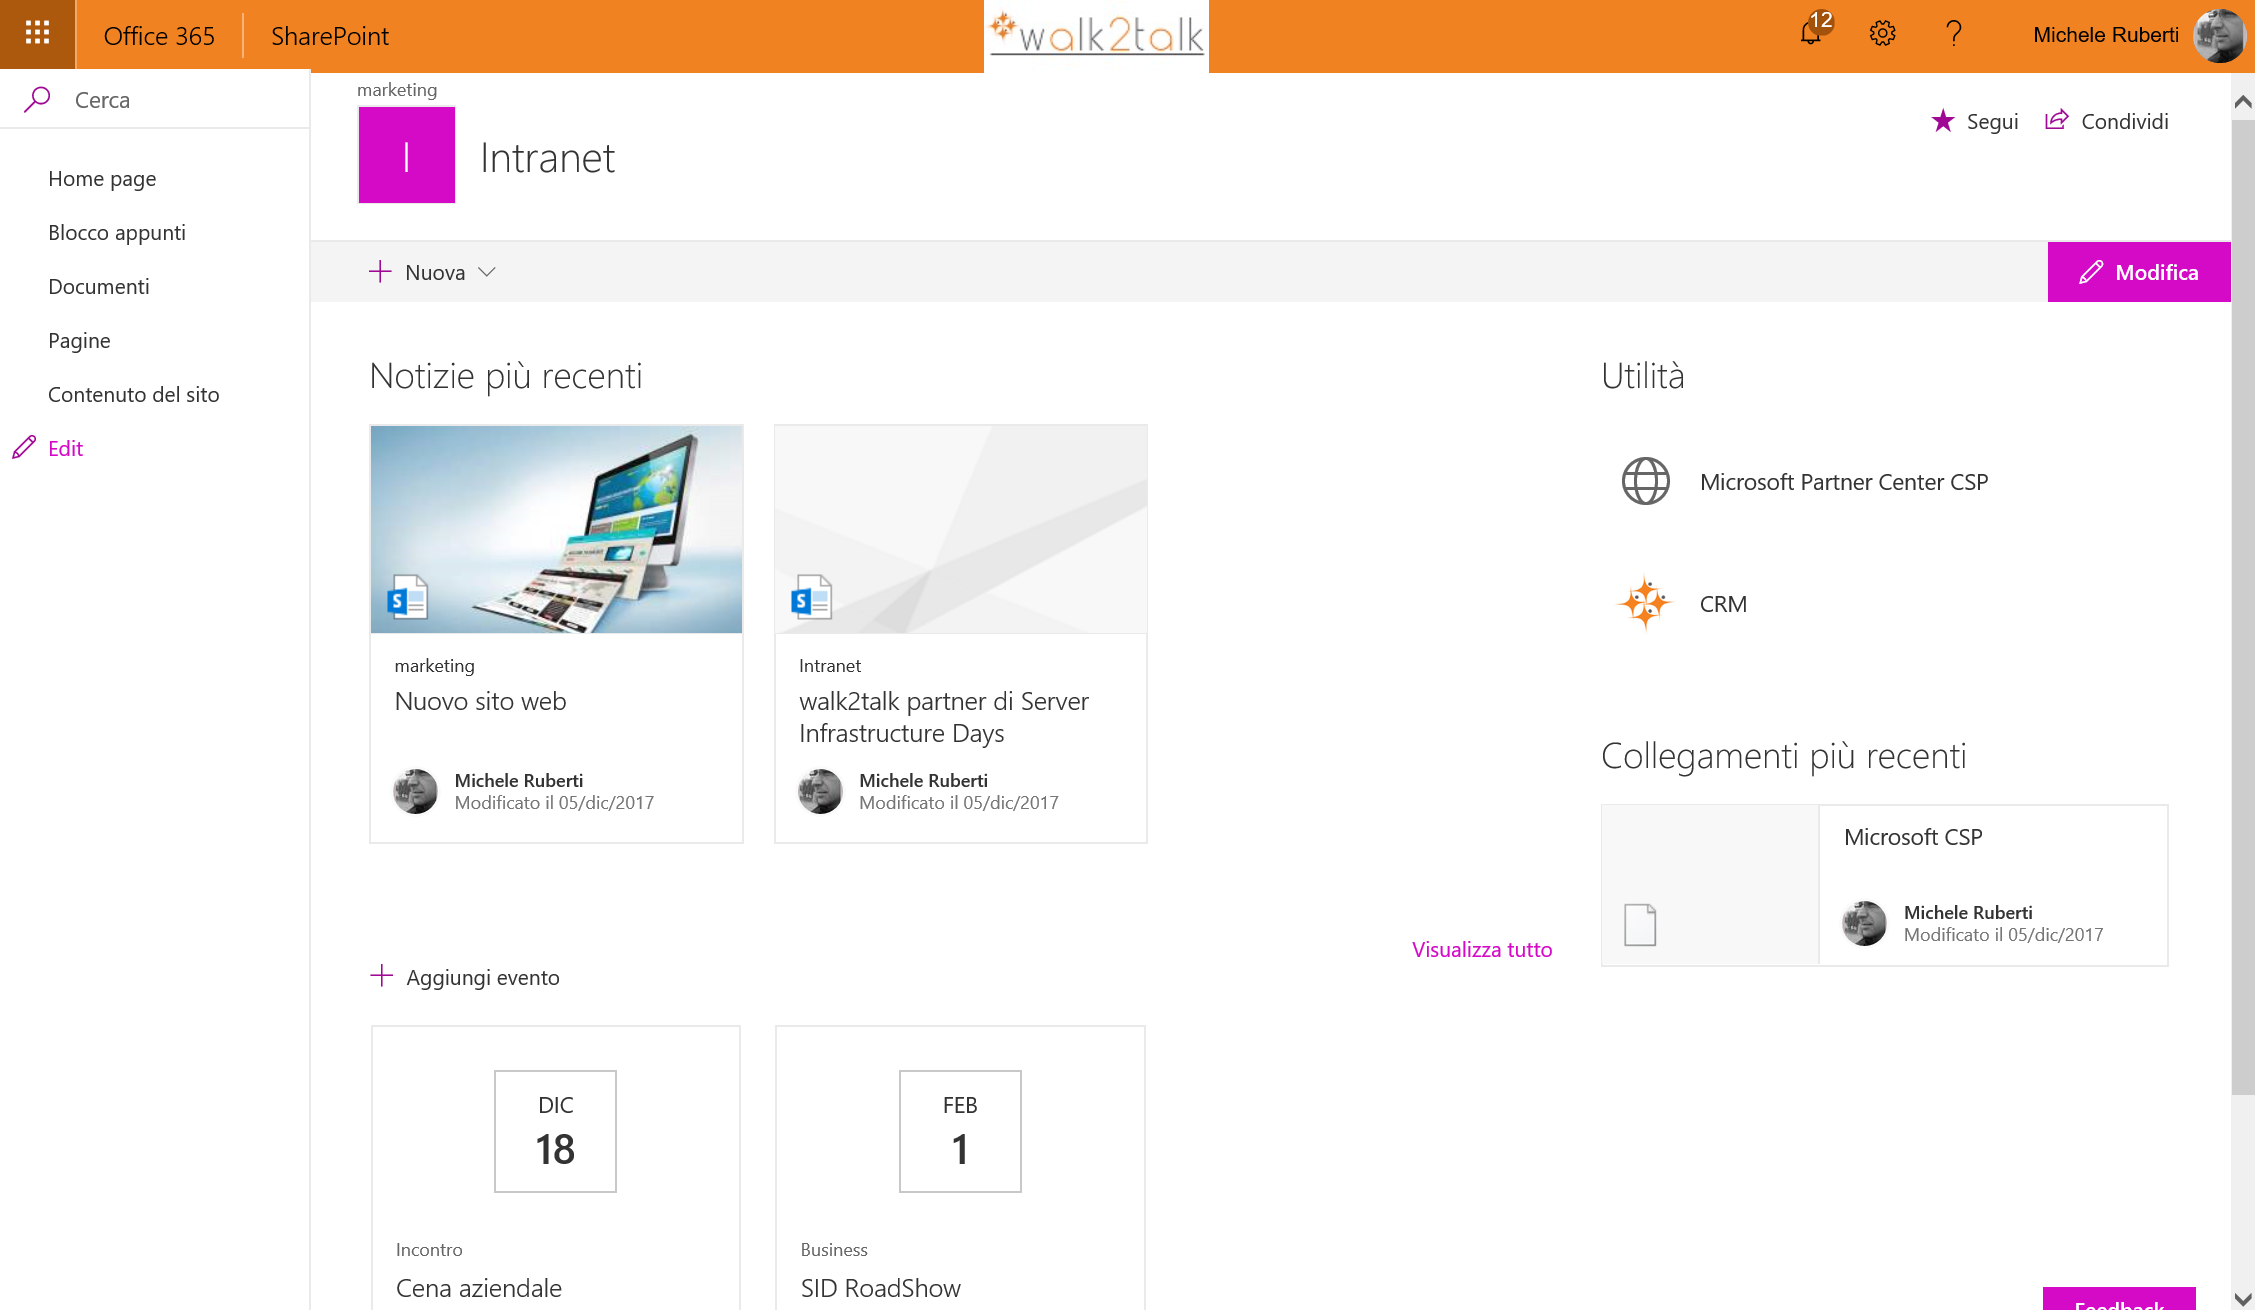Open the Microsoft CSP link title
Viewport: 2255px width, 1310px height.
(1913, 837)
